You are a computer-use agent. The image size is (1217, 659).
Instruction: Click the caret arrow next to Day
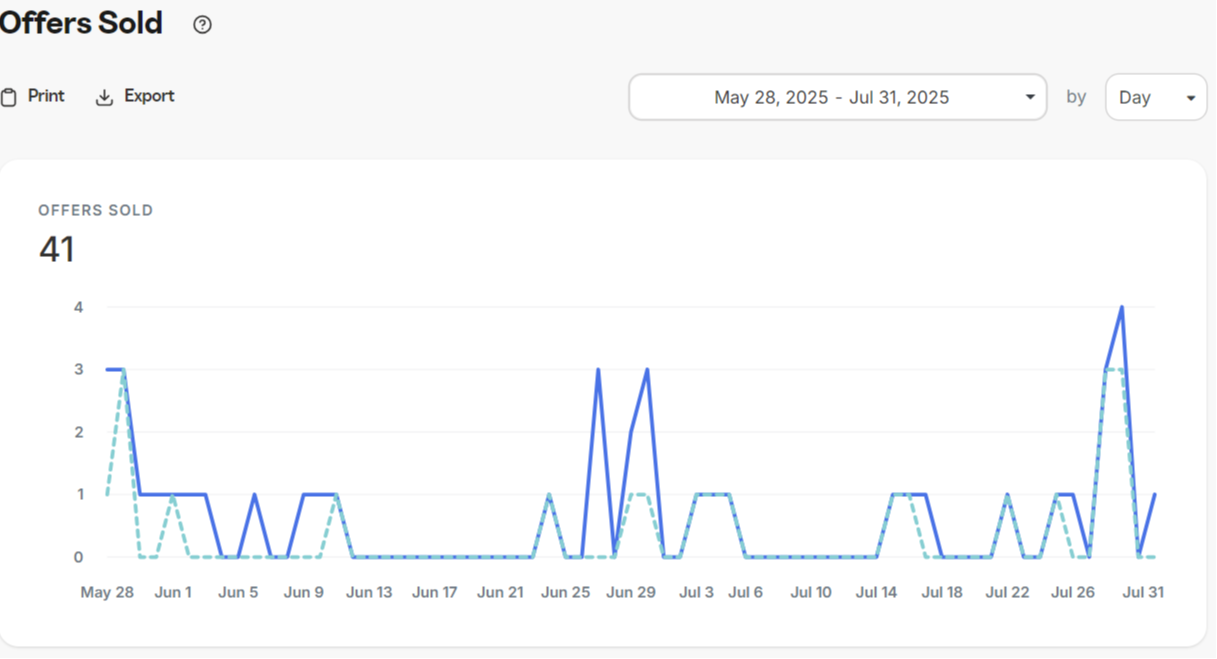(x=1190, y=97)
